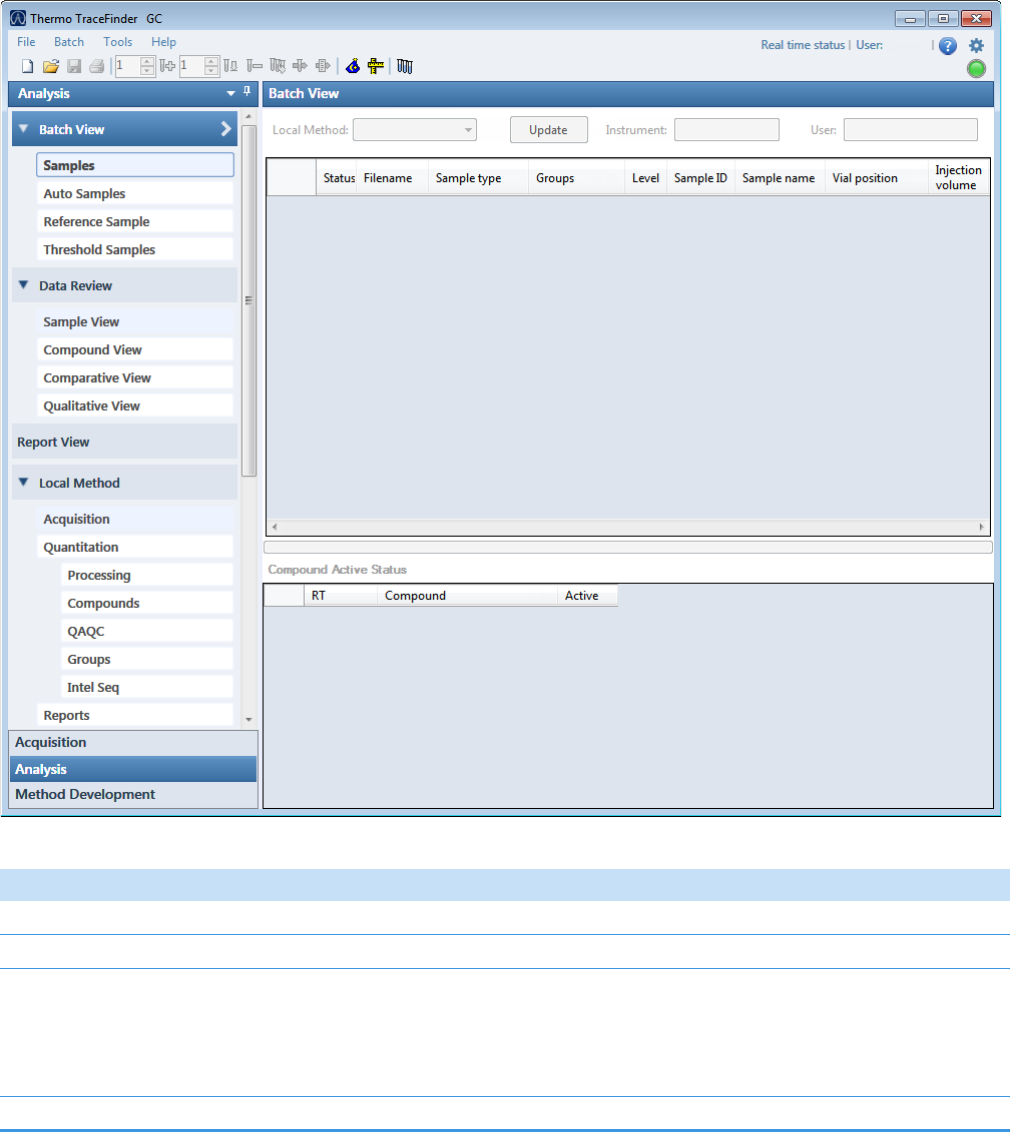This screenshot has height=1132, width=1010.
Task: Increase the first toolbar number spinner
Action: click(x=147, y=62)
